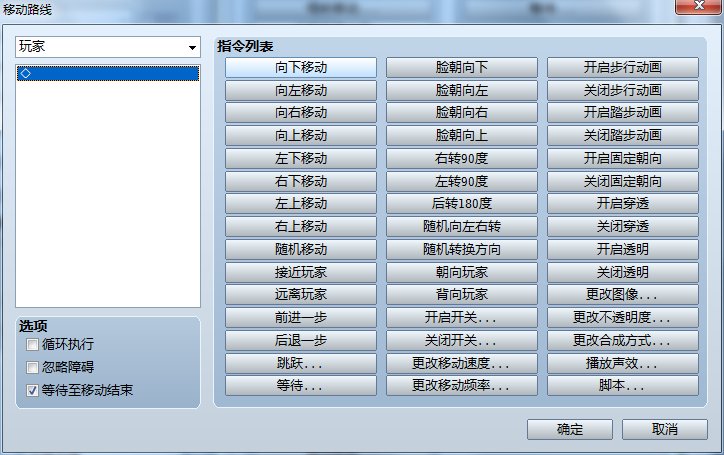Viewport: 724px width, 455px height.
Task: Open 更改移动频率... settings
Action: click(462, 385)
